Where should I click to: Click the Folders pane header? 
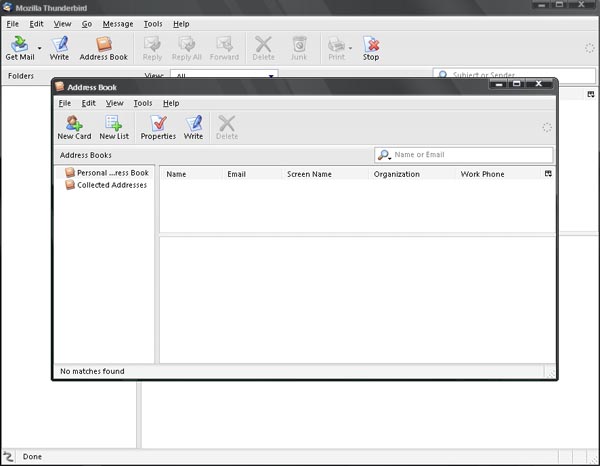(x=21, y=76)
